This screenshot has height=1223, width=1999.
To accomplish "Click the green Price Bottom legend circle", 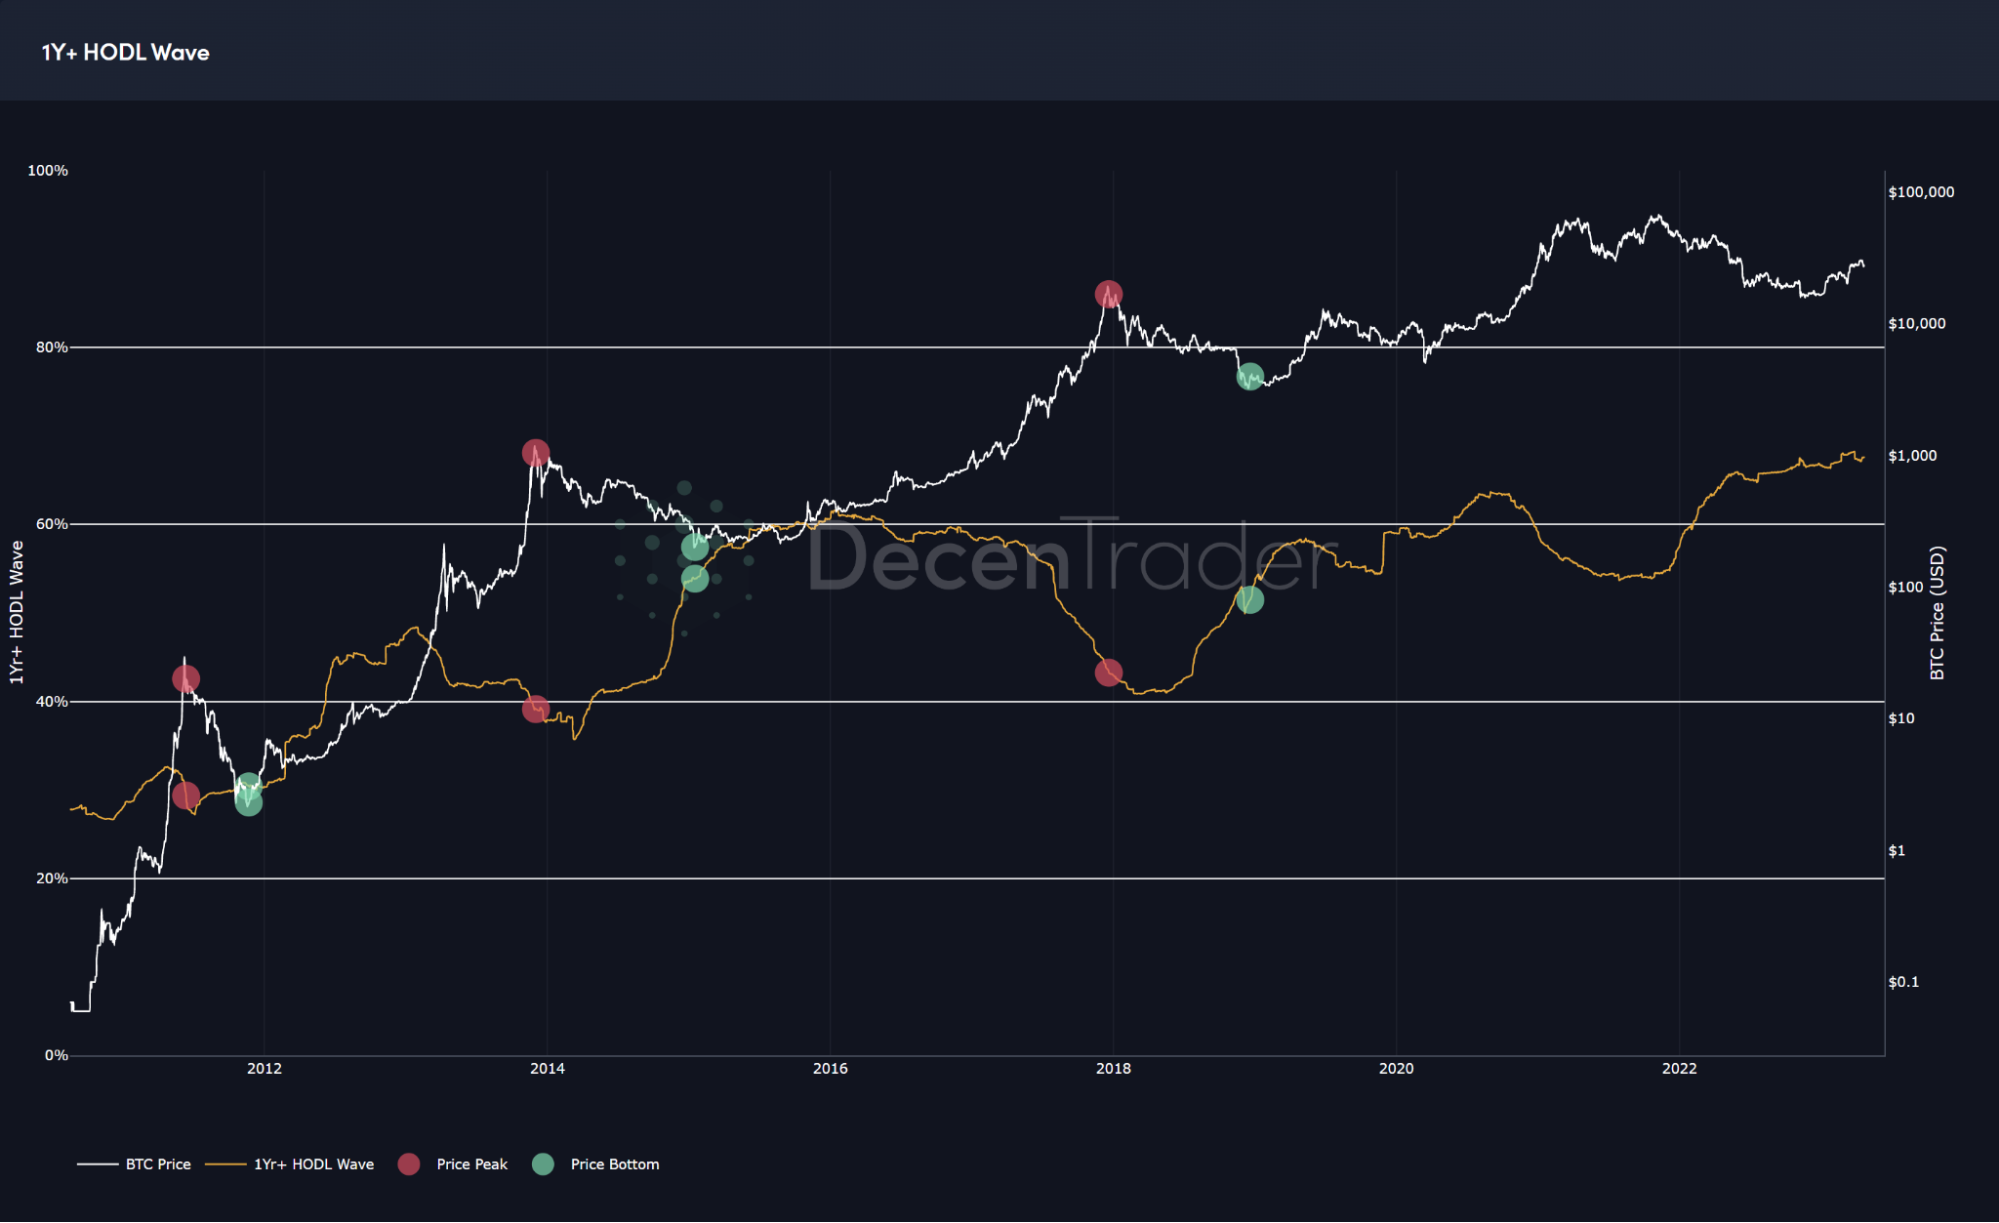I will coord(545,1164).
